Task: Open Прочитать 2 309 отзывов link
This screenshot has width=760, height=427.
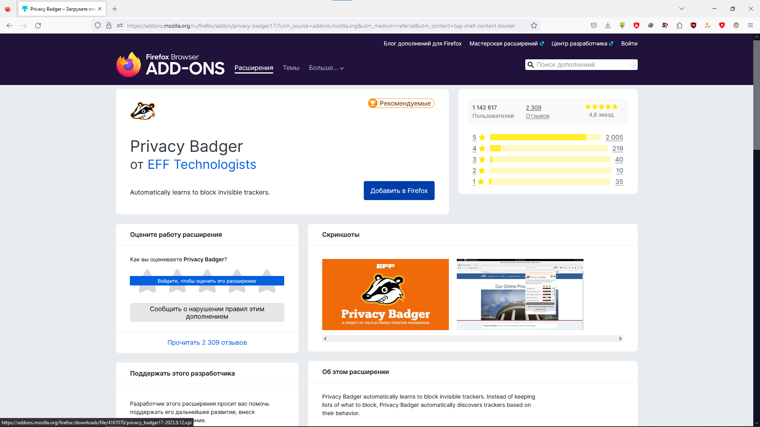Action: tap(207, 342)
